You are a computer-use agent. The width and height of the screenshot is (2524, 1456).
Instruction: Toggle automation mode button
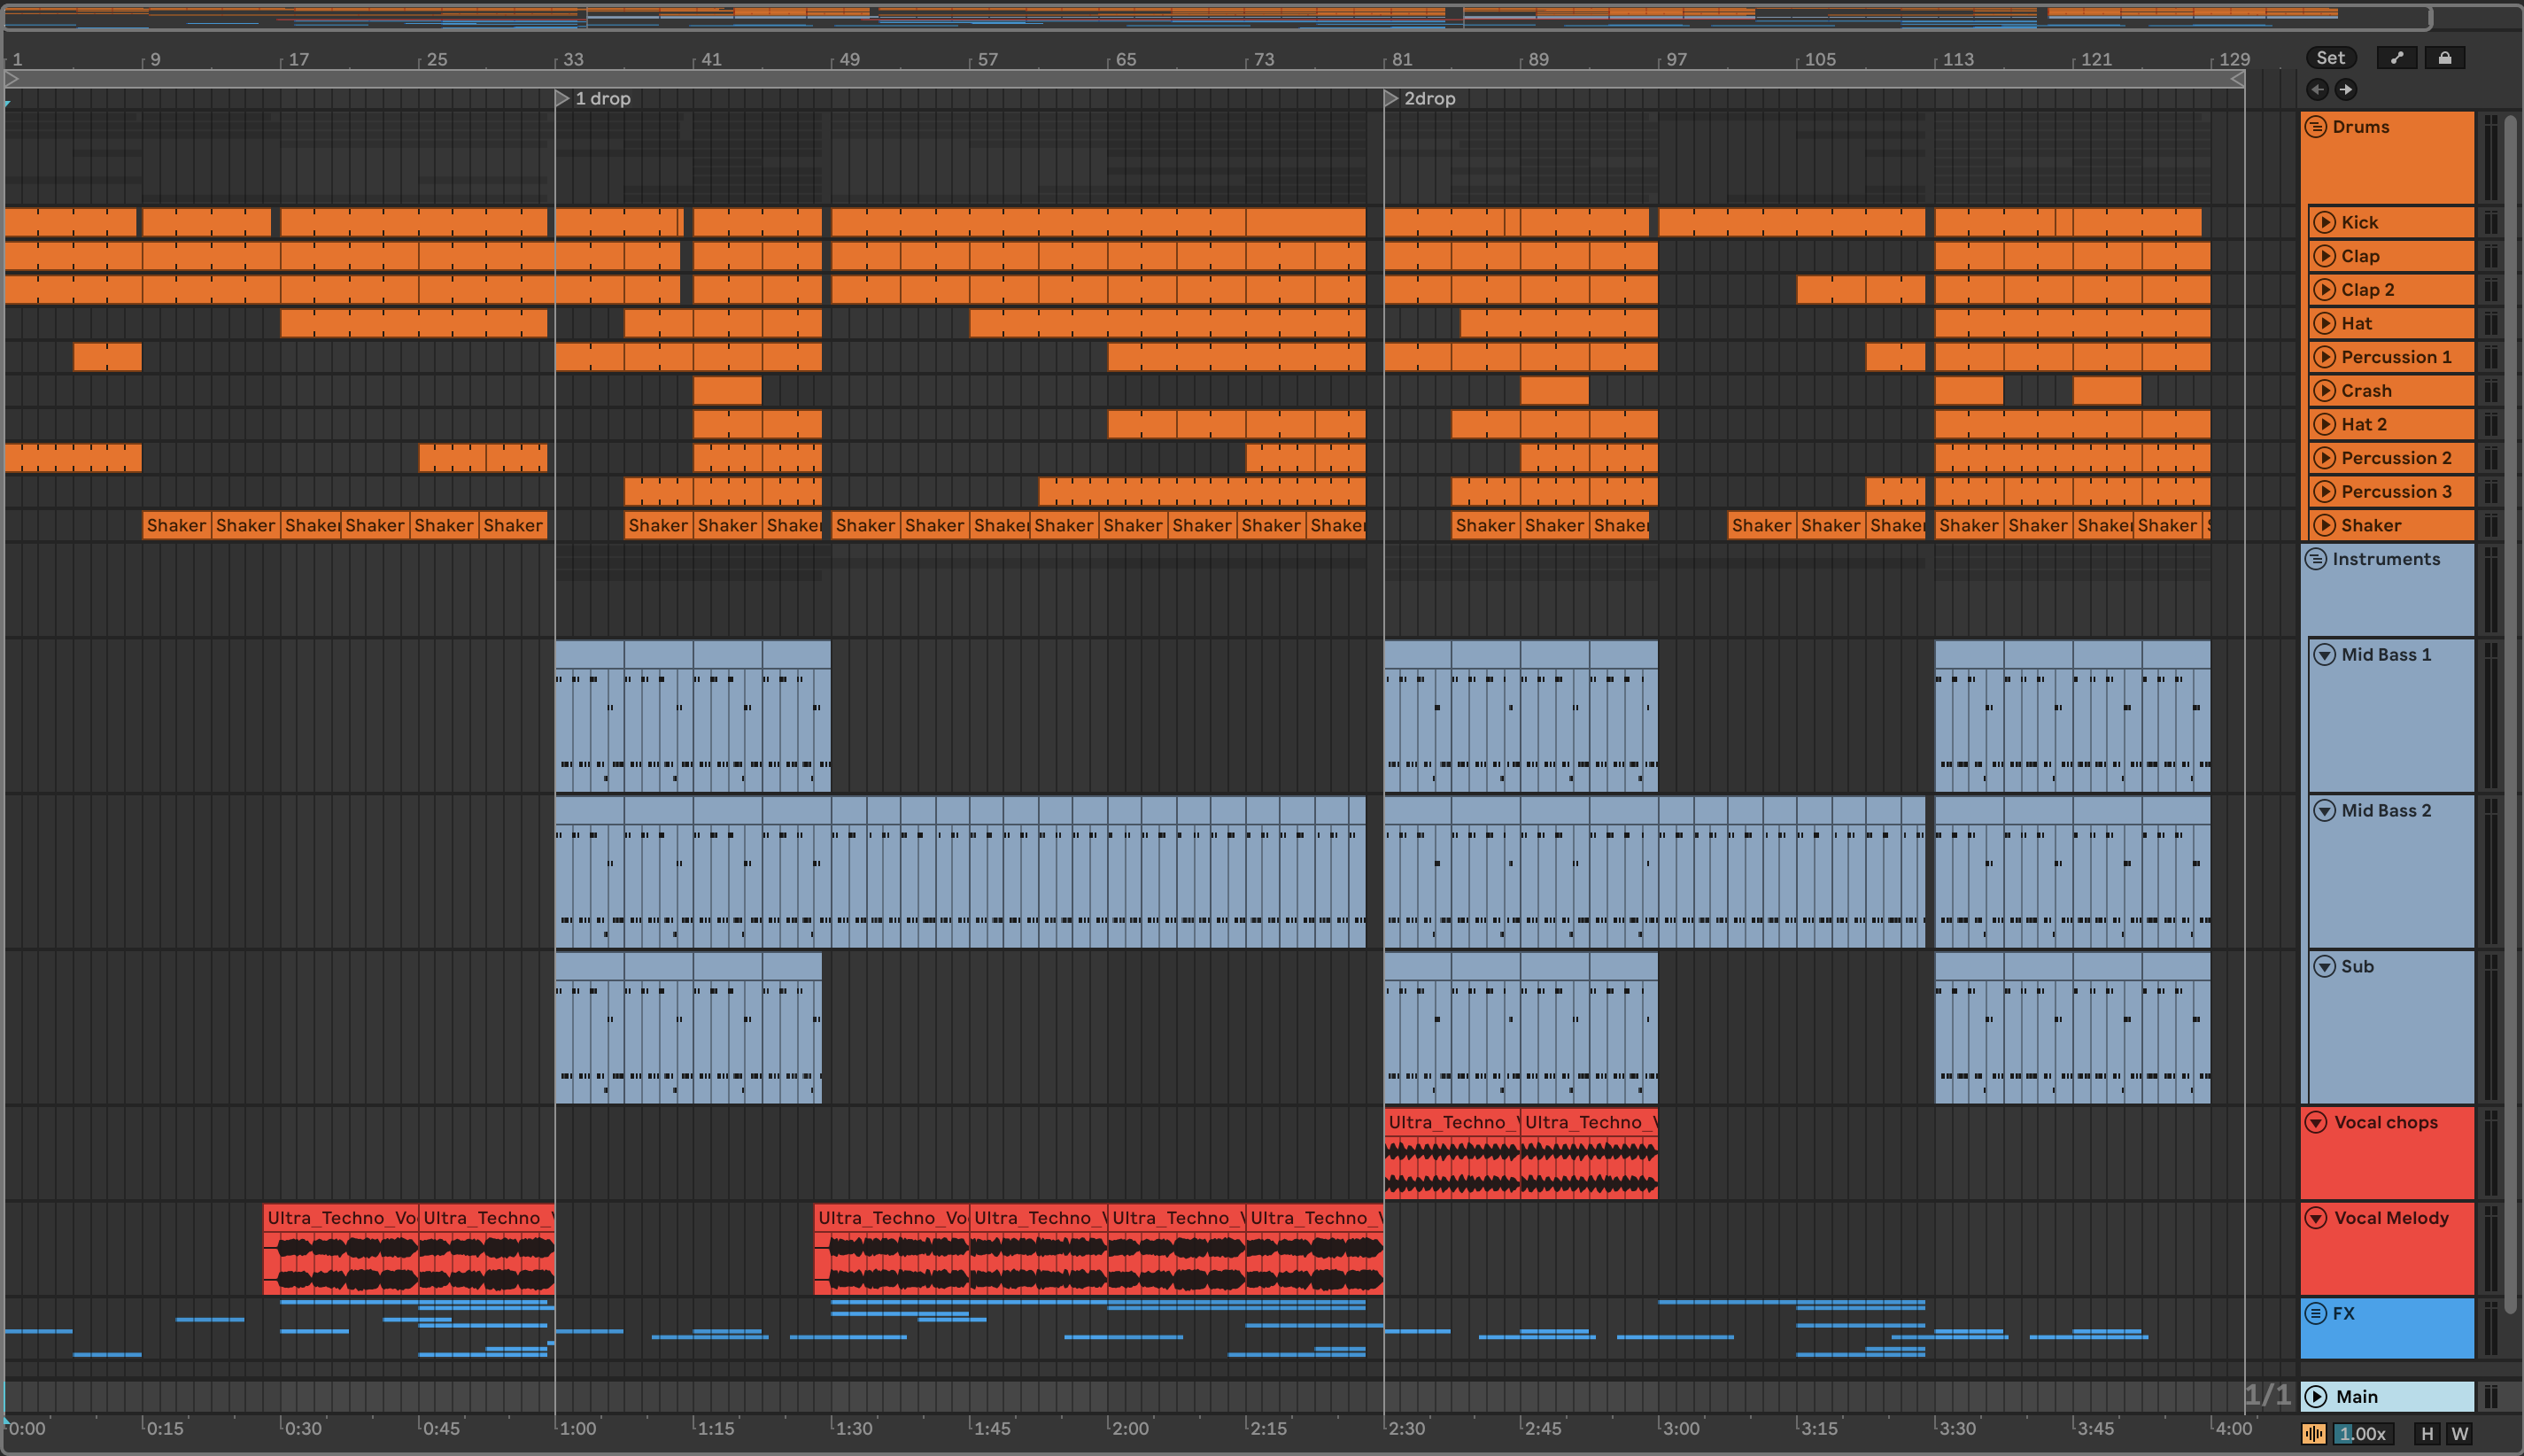2396,58
